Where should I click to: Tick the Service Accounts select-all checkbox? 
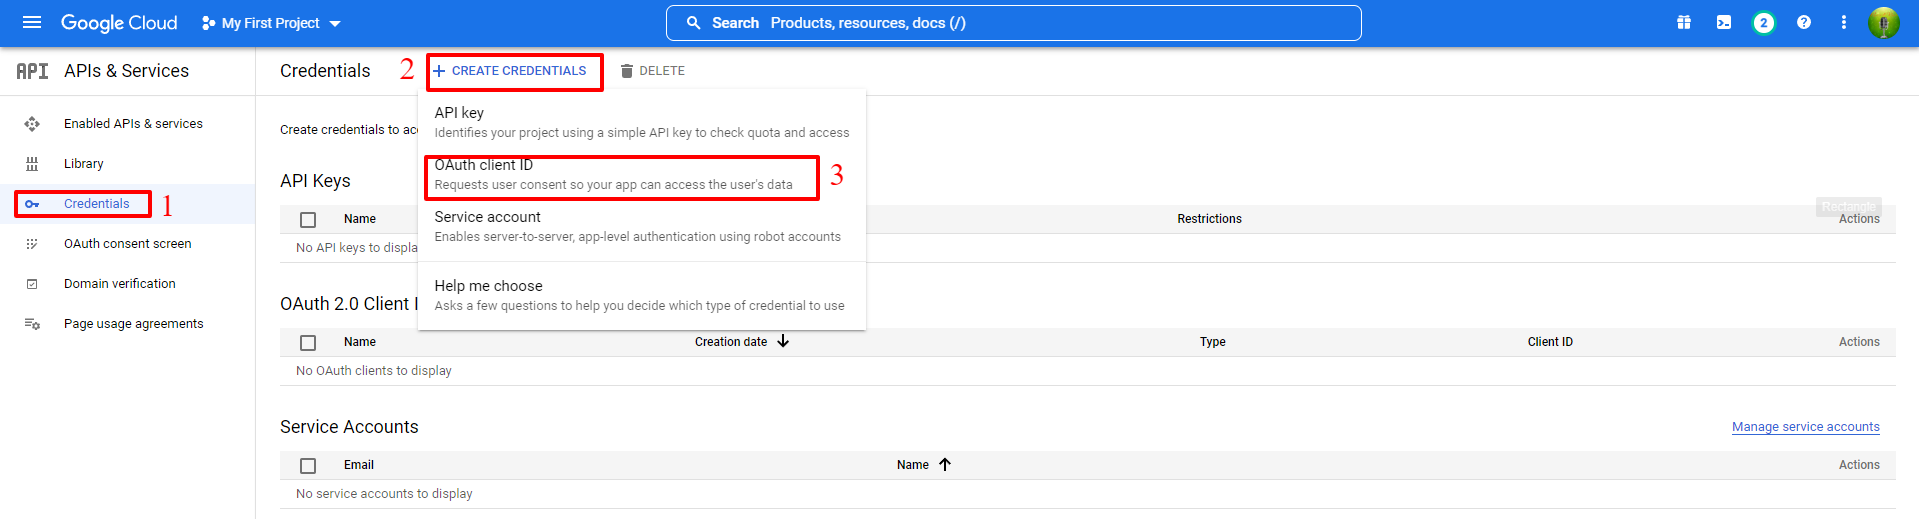tap(308, 466)
